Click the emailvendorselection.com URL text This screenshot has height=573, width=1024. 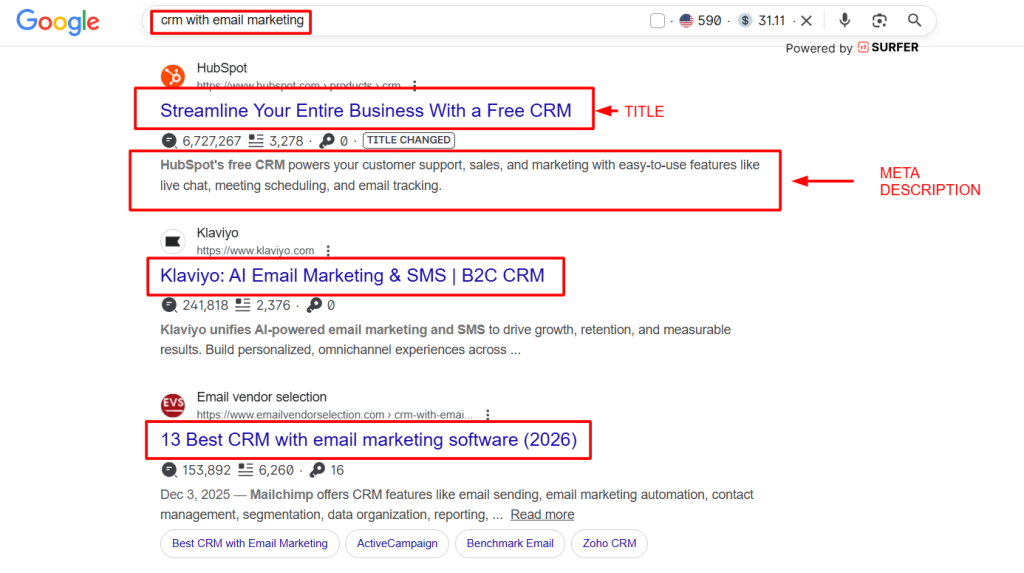point(334,414)
